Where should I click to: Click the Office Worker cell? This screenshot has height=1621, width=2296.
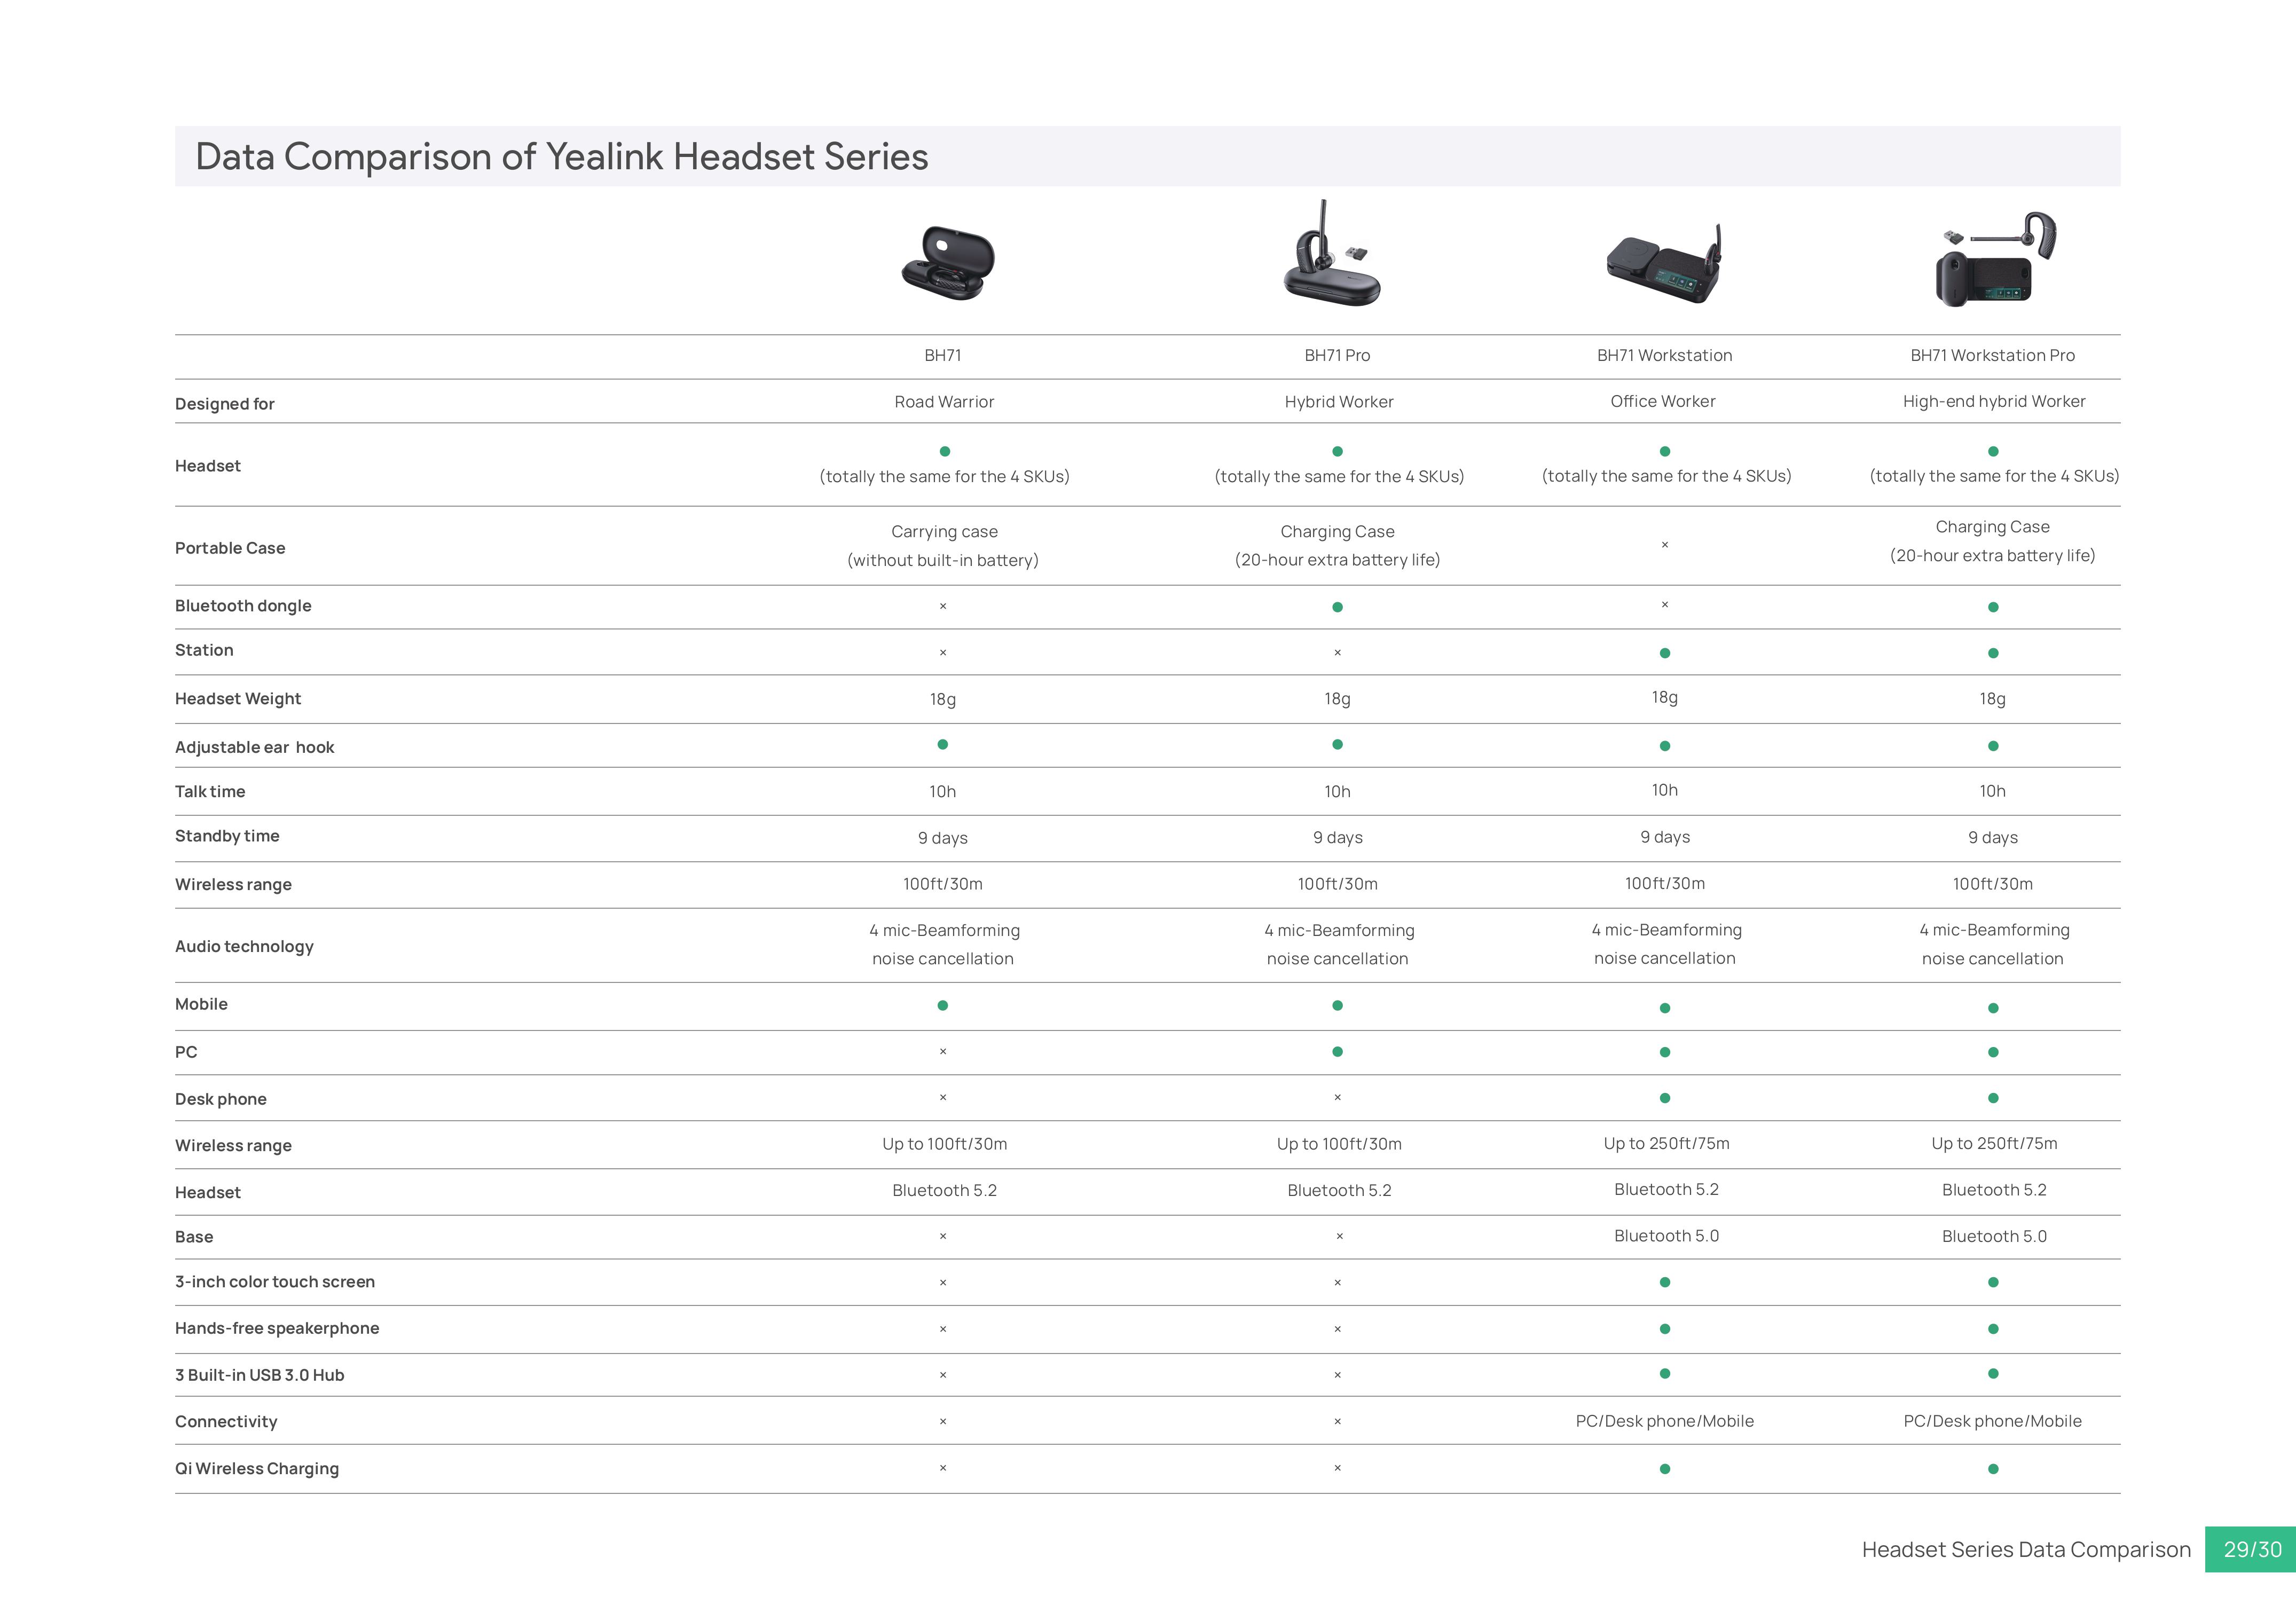1663,401
